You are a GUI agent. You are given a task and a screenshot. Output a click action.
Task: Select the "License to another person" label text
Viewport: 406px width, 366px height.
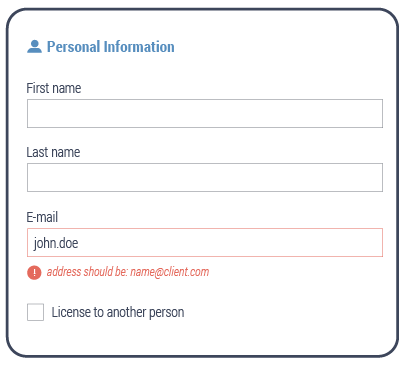tap(118, 312)
